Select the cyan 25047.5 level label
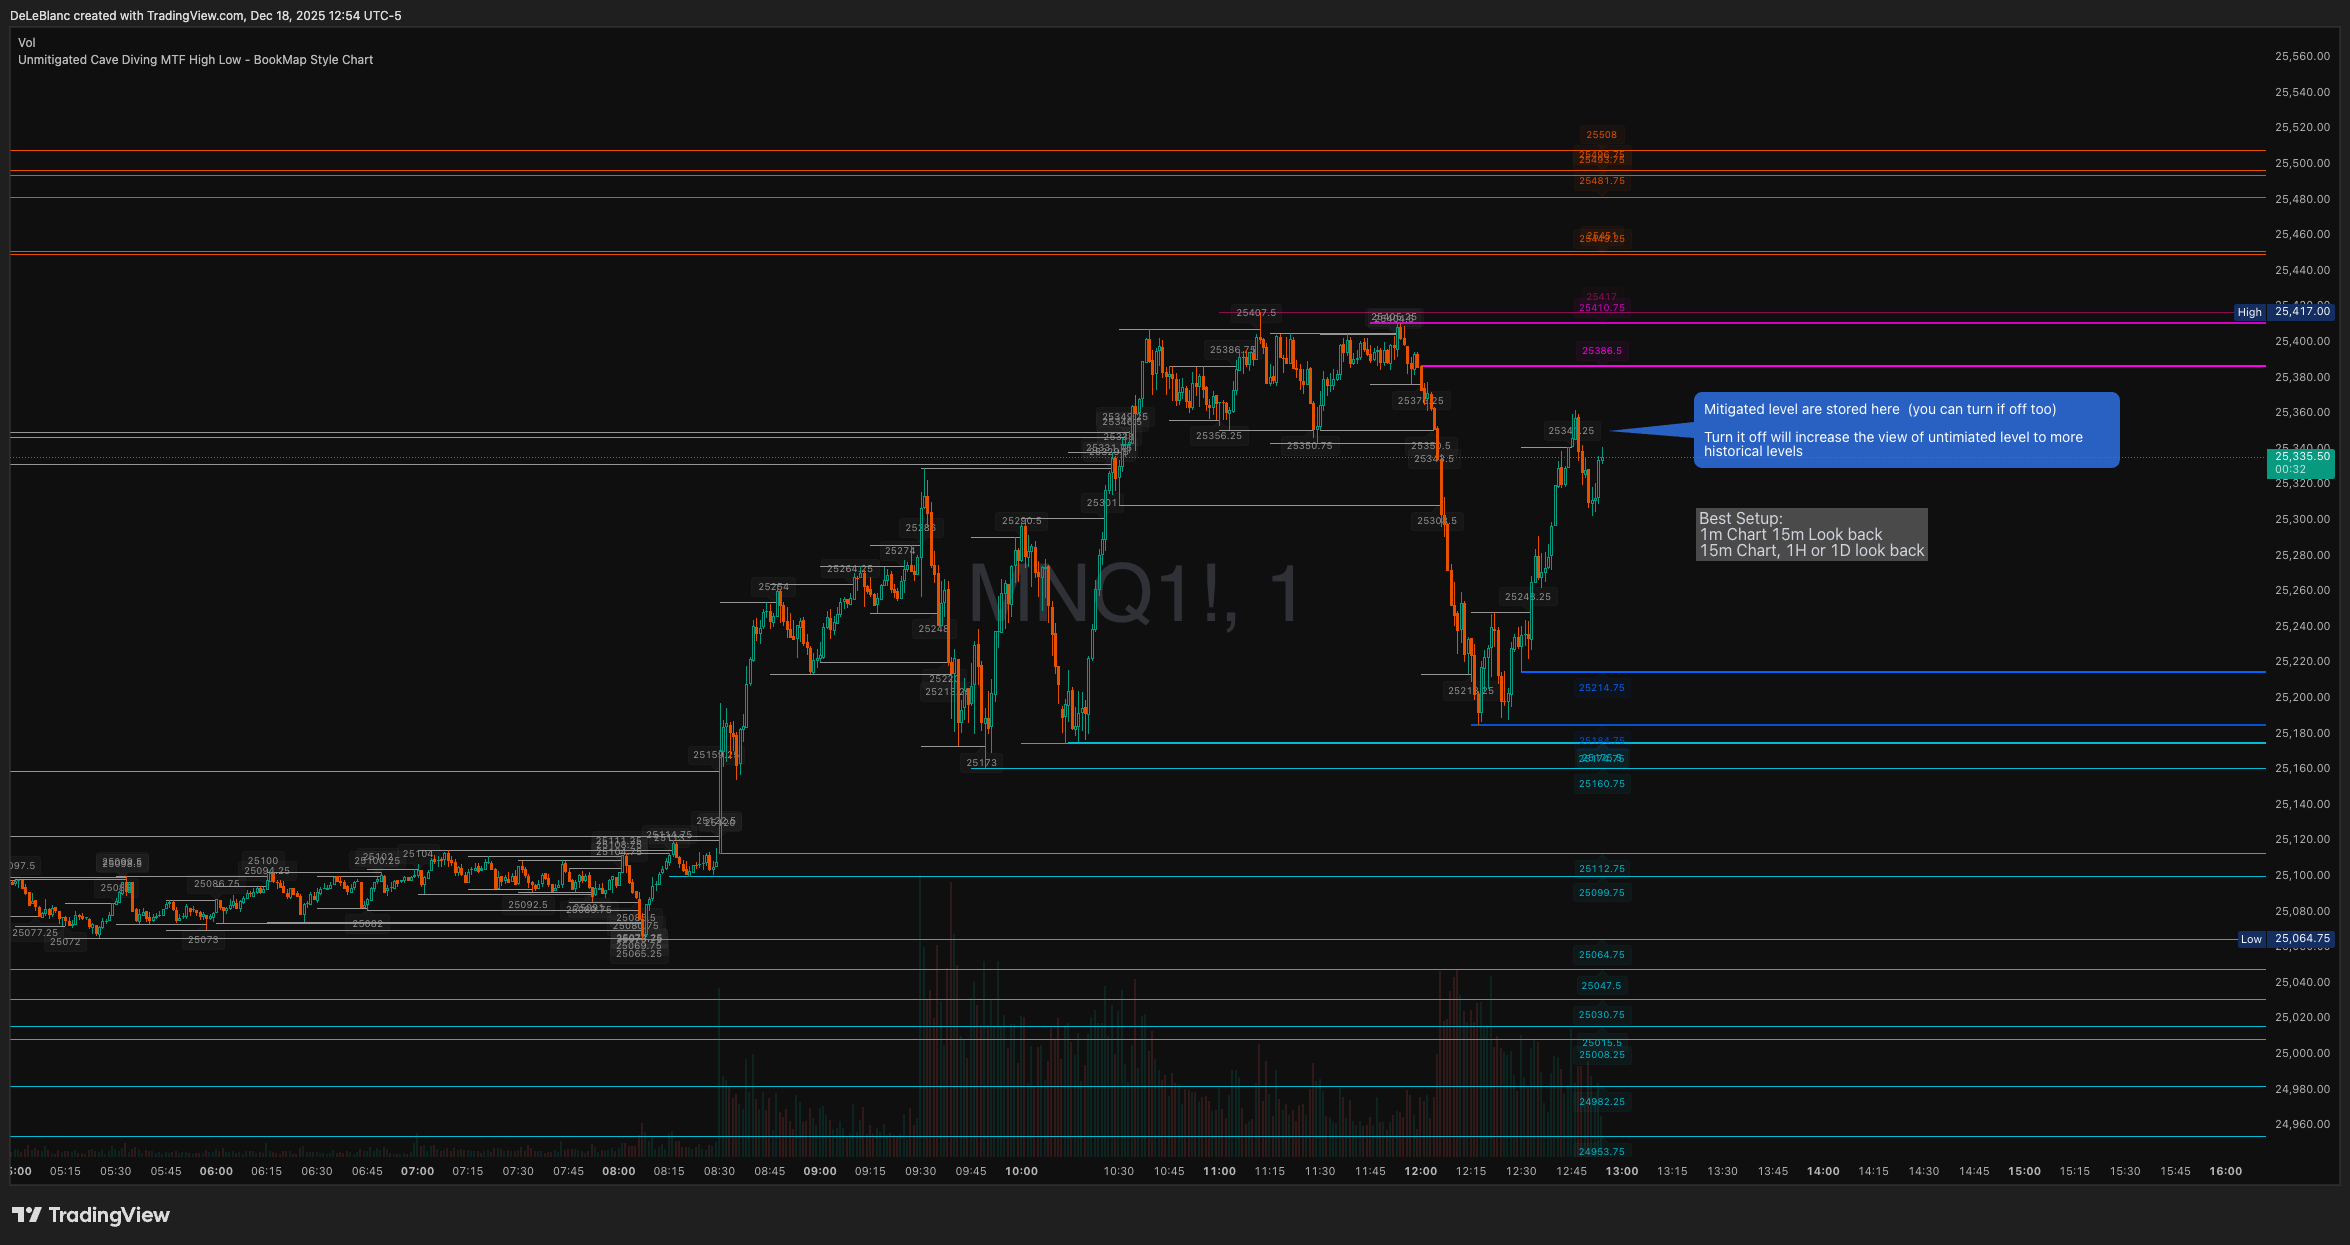 (x=1601, y=986)
